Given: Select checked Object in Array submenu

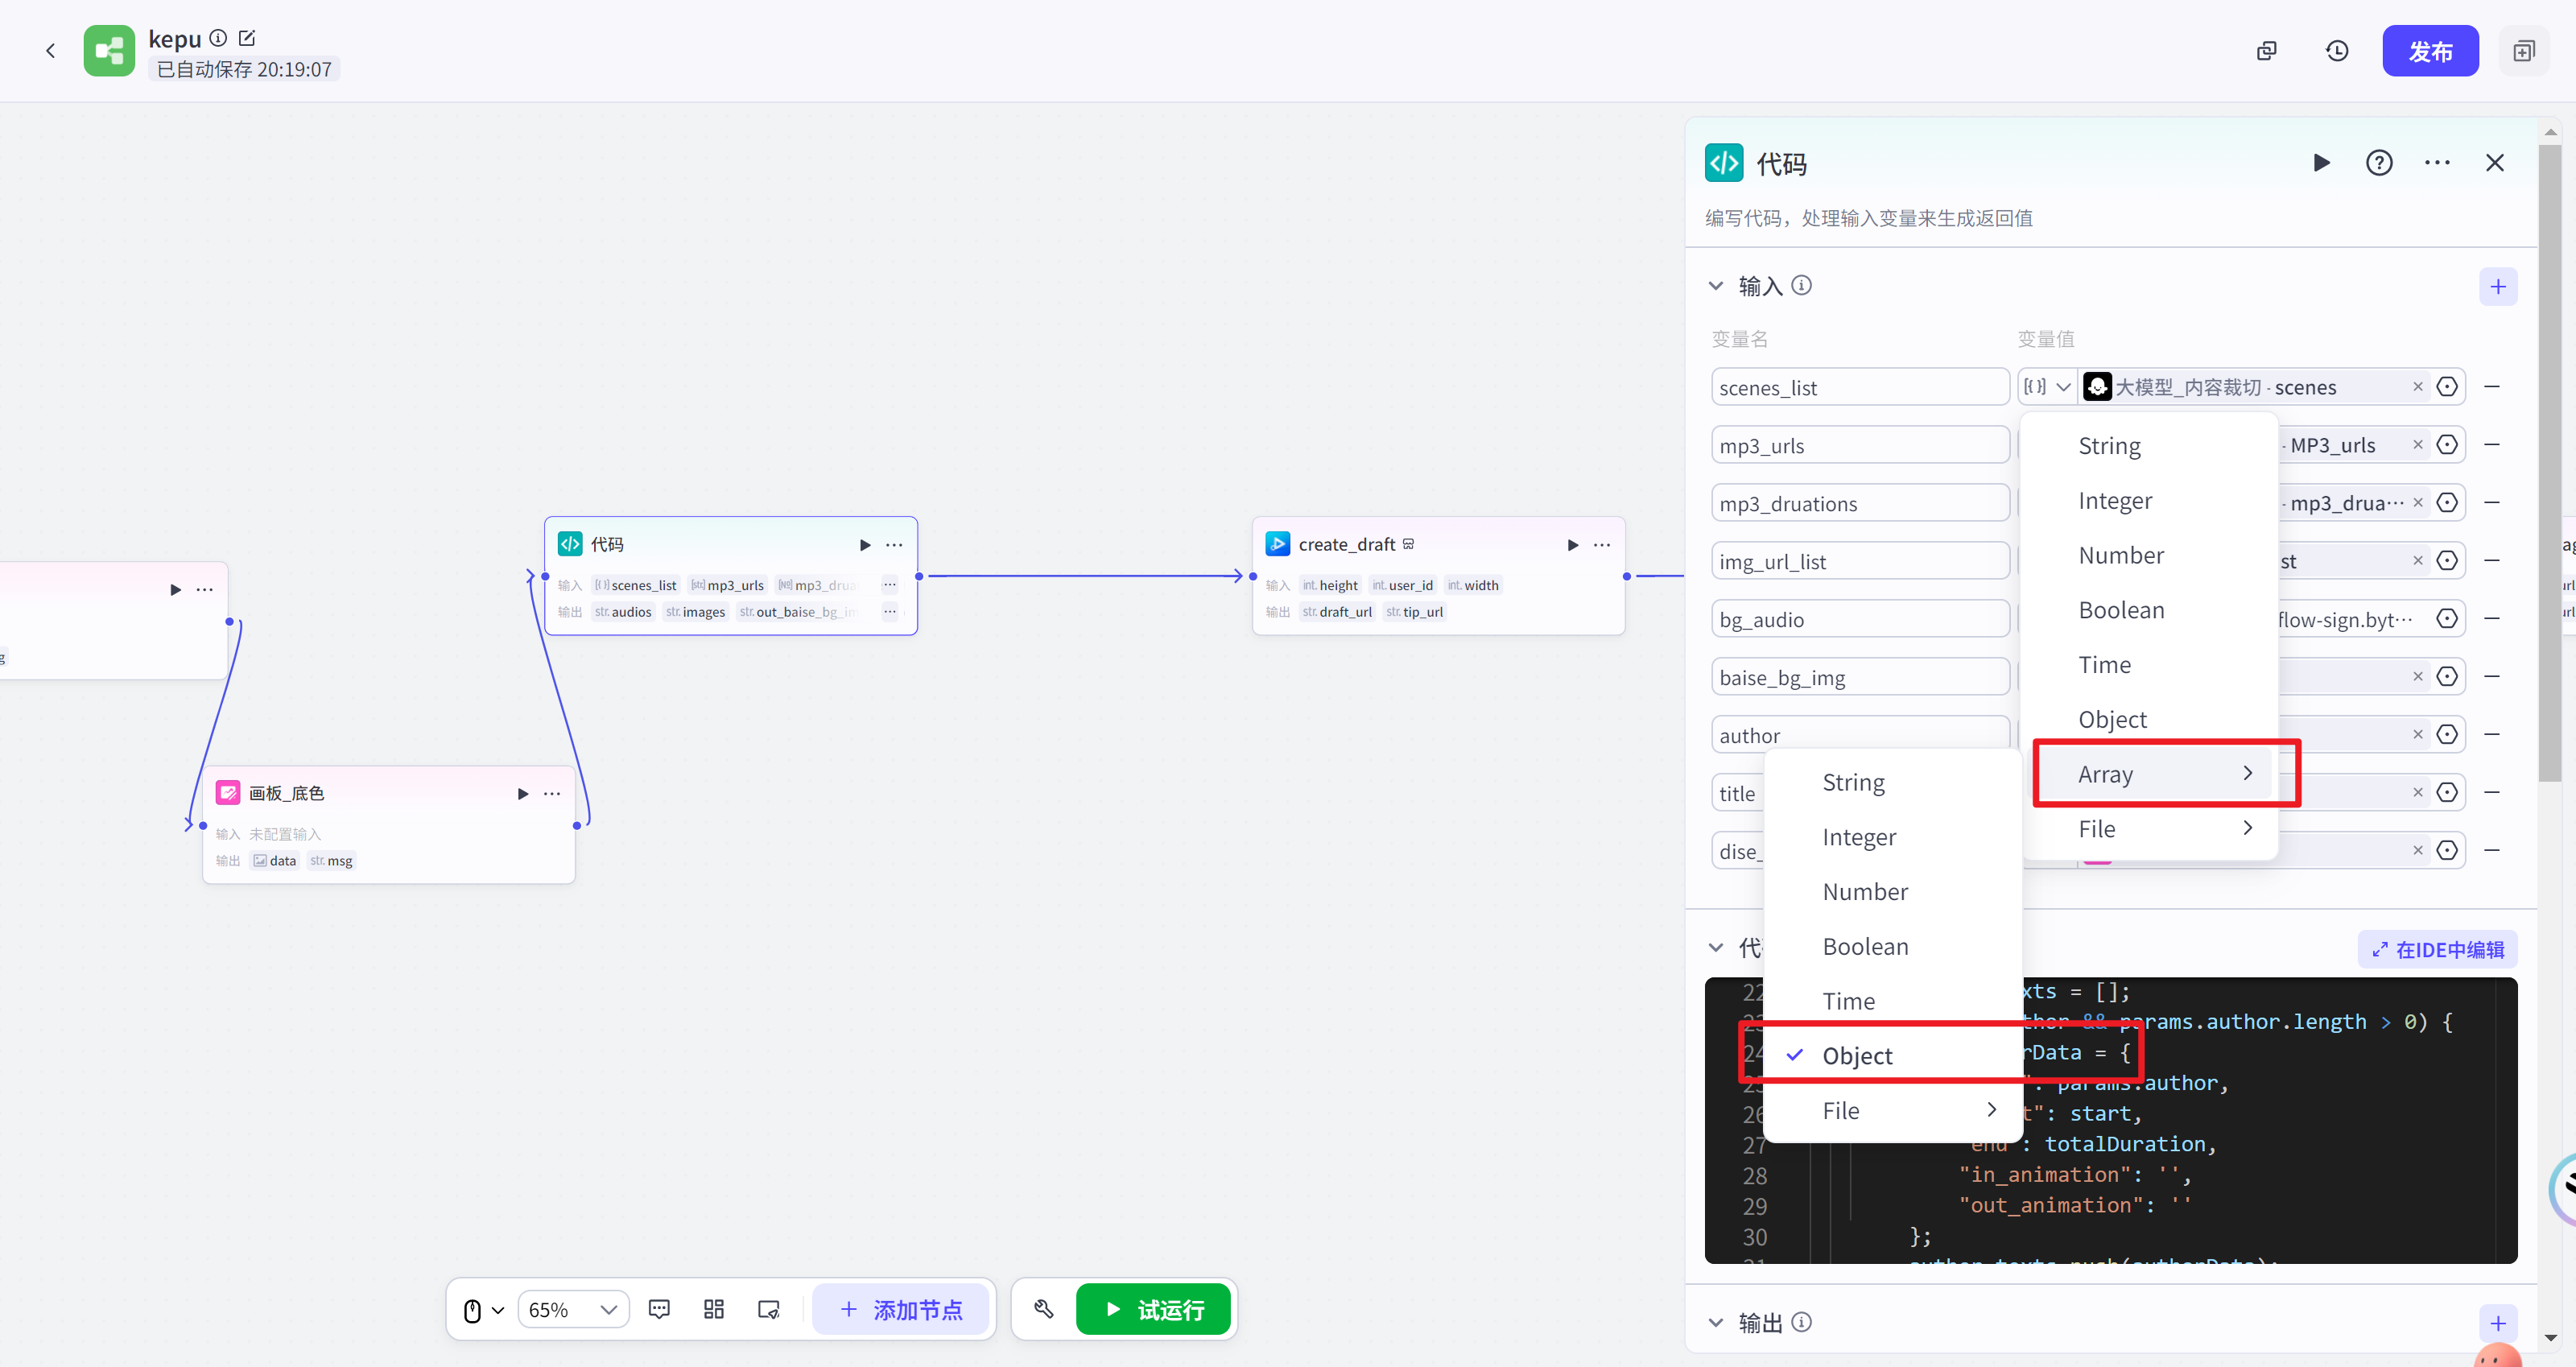Looking at the screenshot, I should point(1893,1056).
